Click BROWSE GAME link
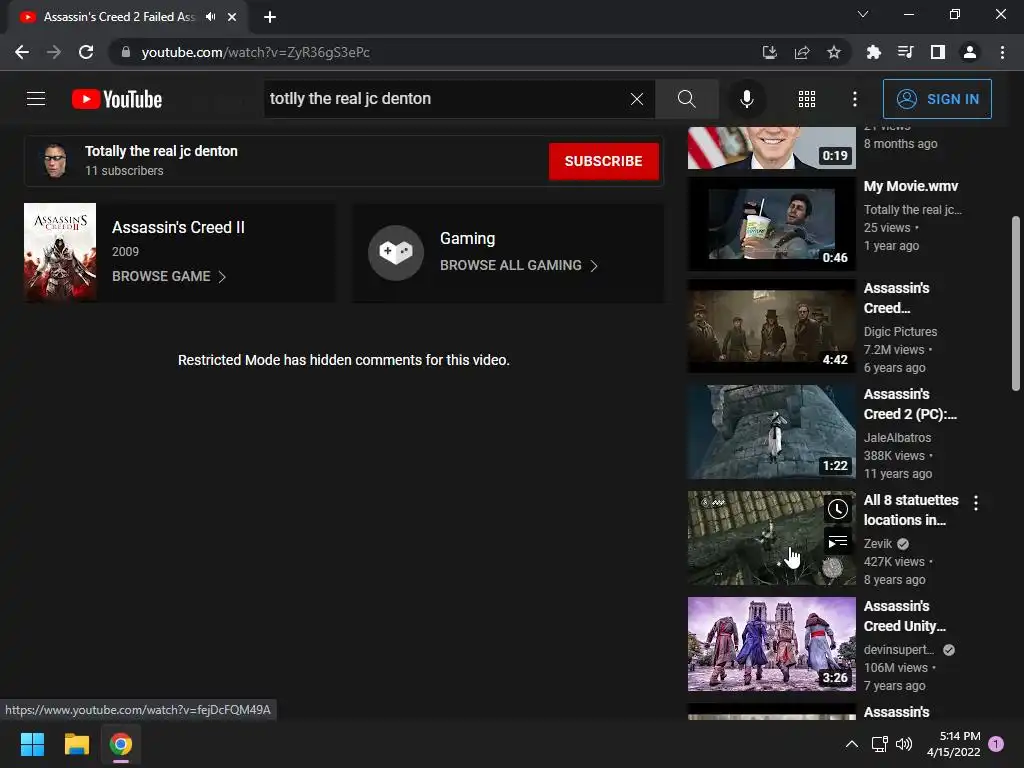This screenshot has width=1024, height=768. (168, 276)
